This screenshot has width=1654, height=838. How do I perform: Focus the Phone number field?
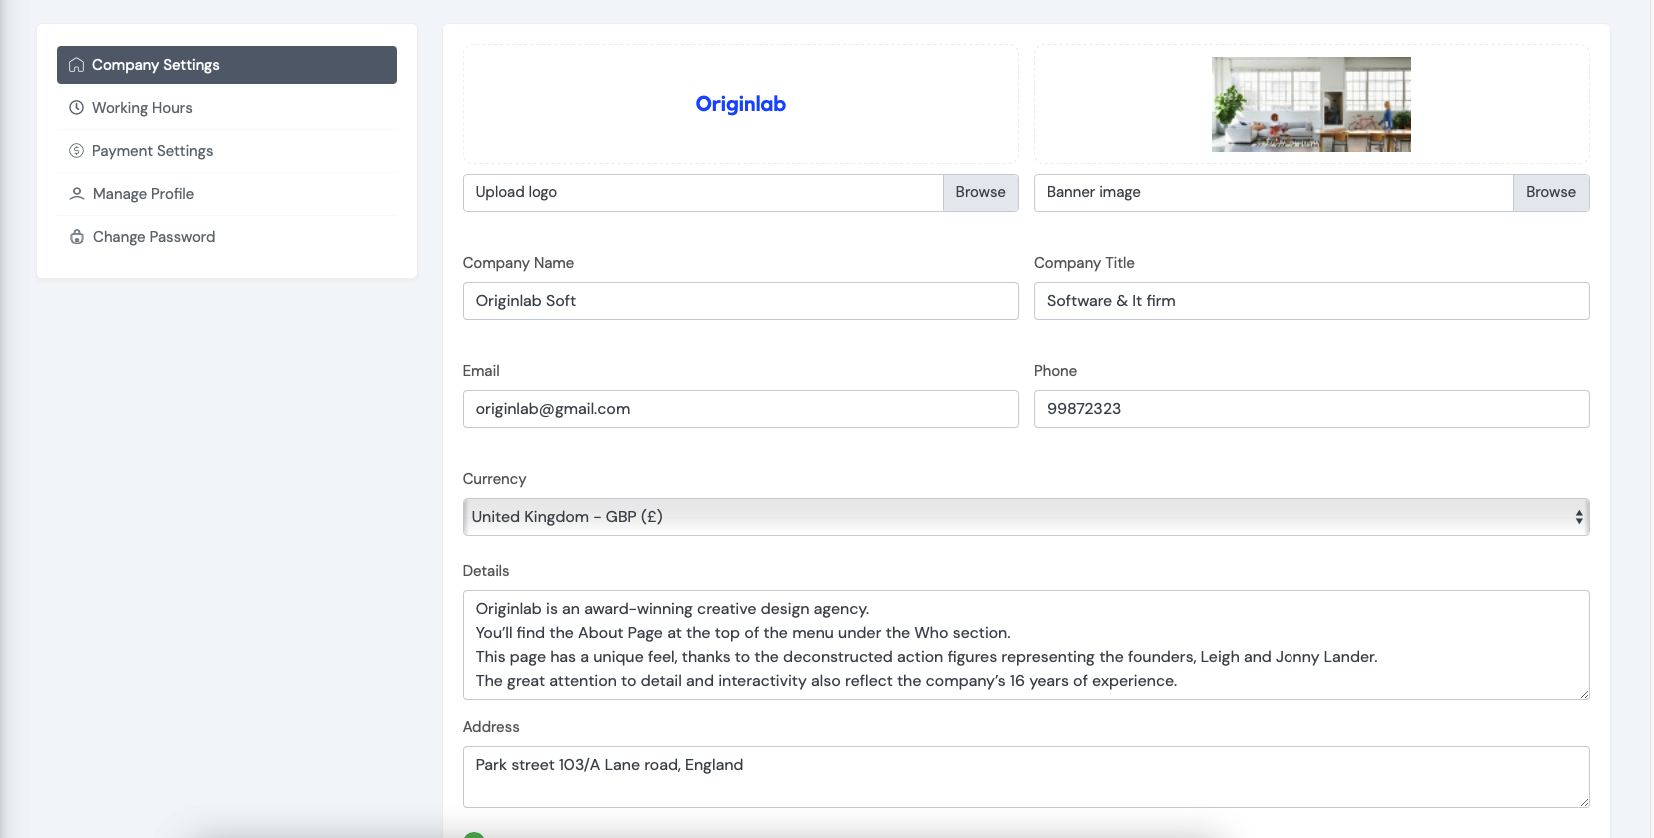coord(1312,409)
